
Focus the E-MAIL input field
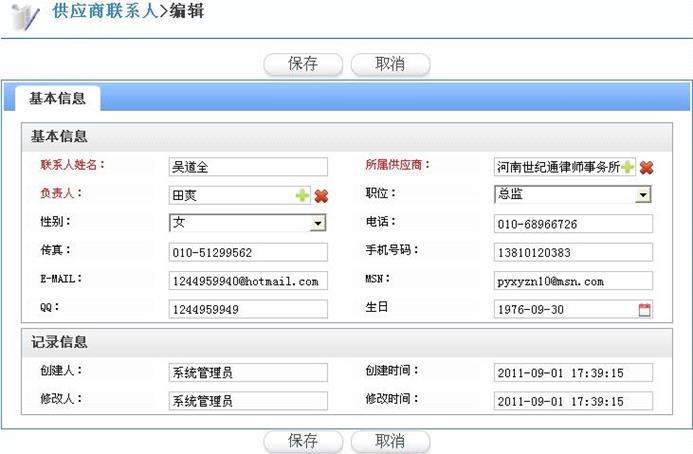pos(248,281)
